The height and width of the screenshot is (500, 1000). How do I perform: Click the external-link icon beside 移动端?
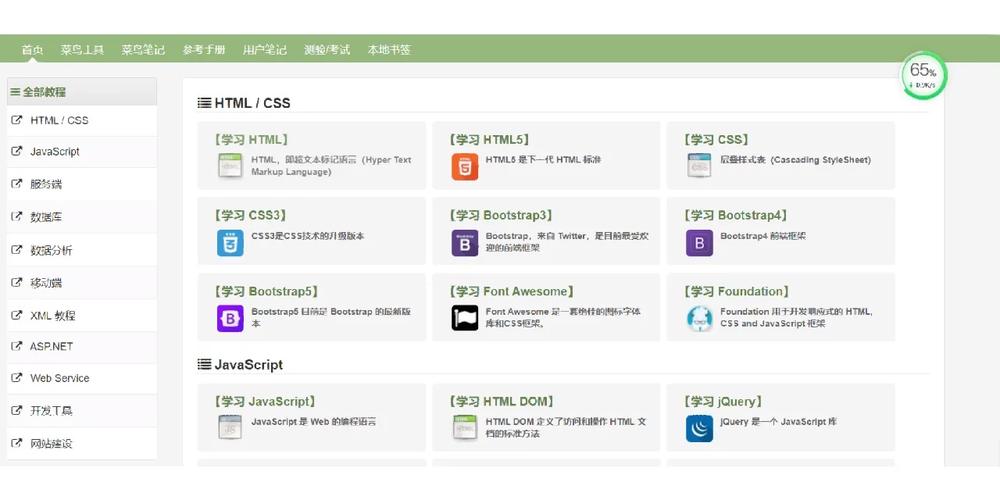17,282
